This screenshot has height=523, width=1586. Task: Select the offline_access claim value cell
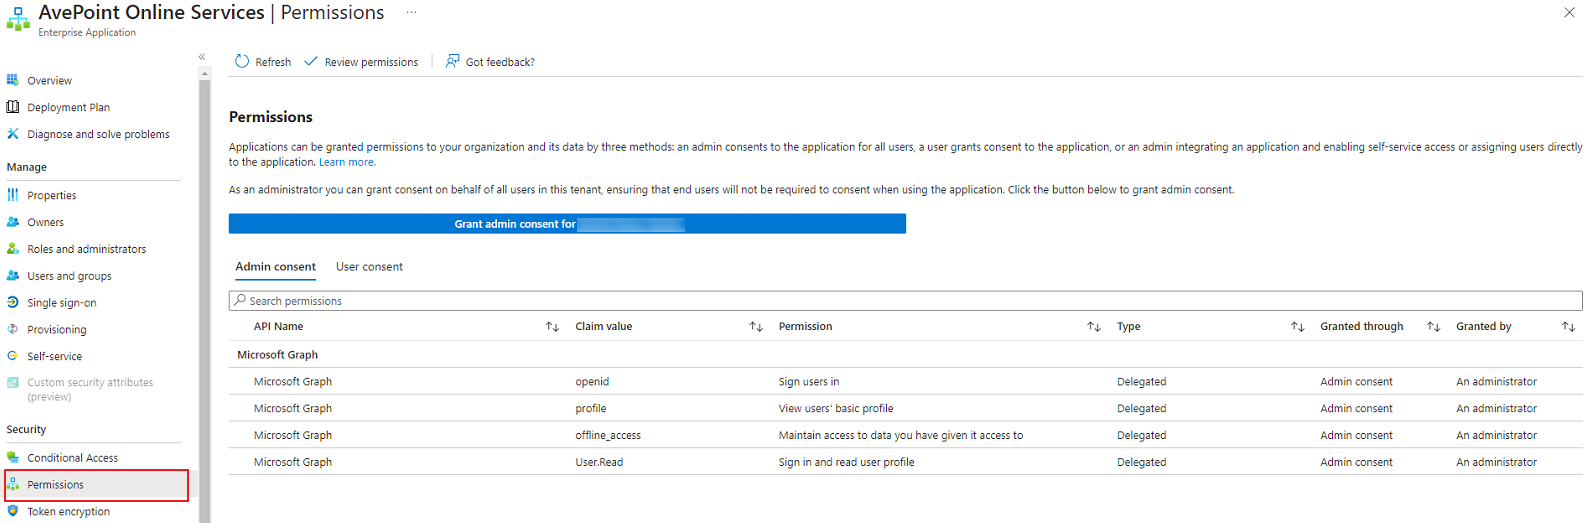click(x=608, y=435)
